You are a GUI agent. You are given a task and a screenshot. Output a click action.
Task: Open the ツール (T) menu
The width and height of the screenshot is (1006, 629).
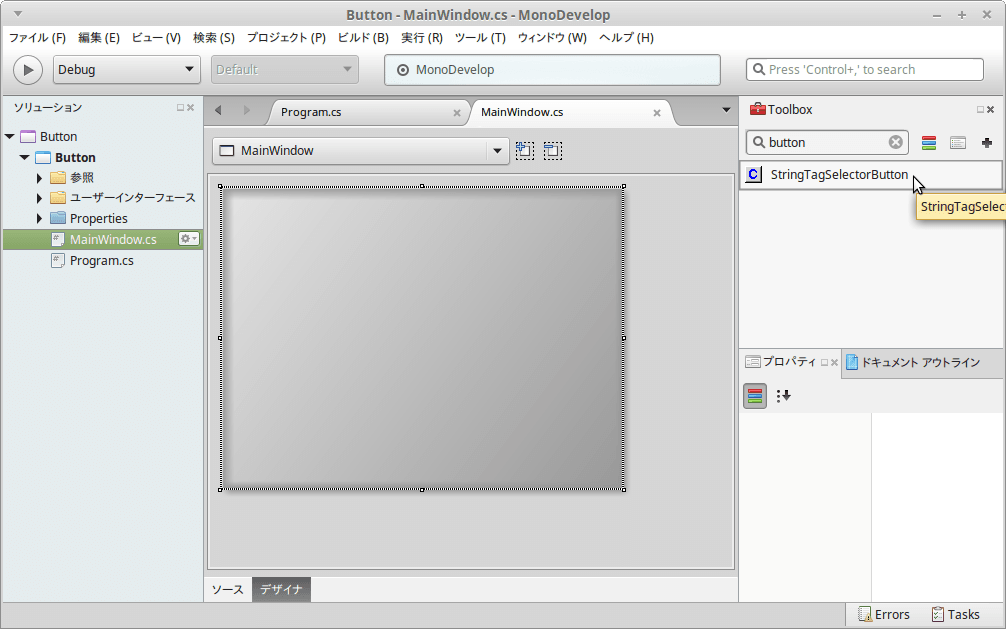coord(480,38)
